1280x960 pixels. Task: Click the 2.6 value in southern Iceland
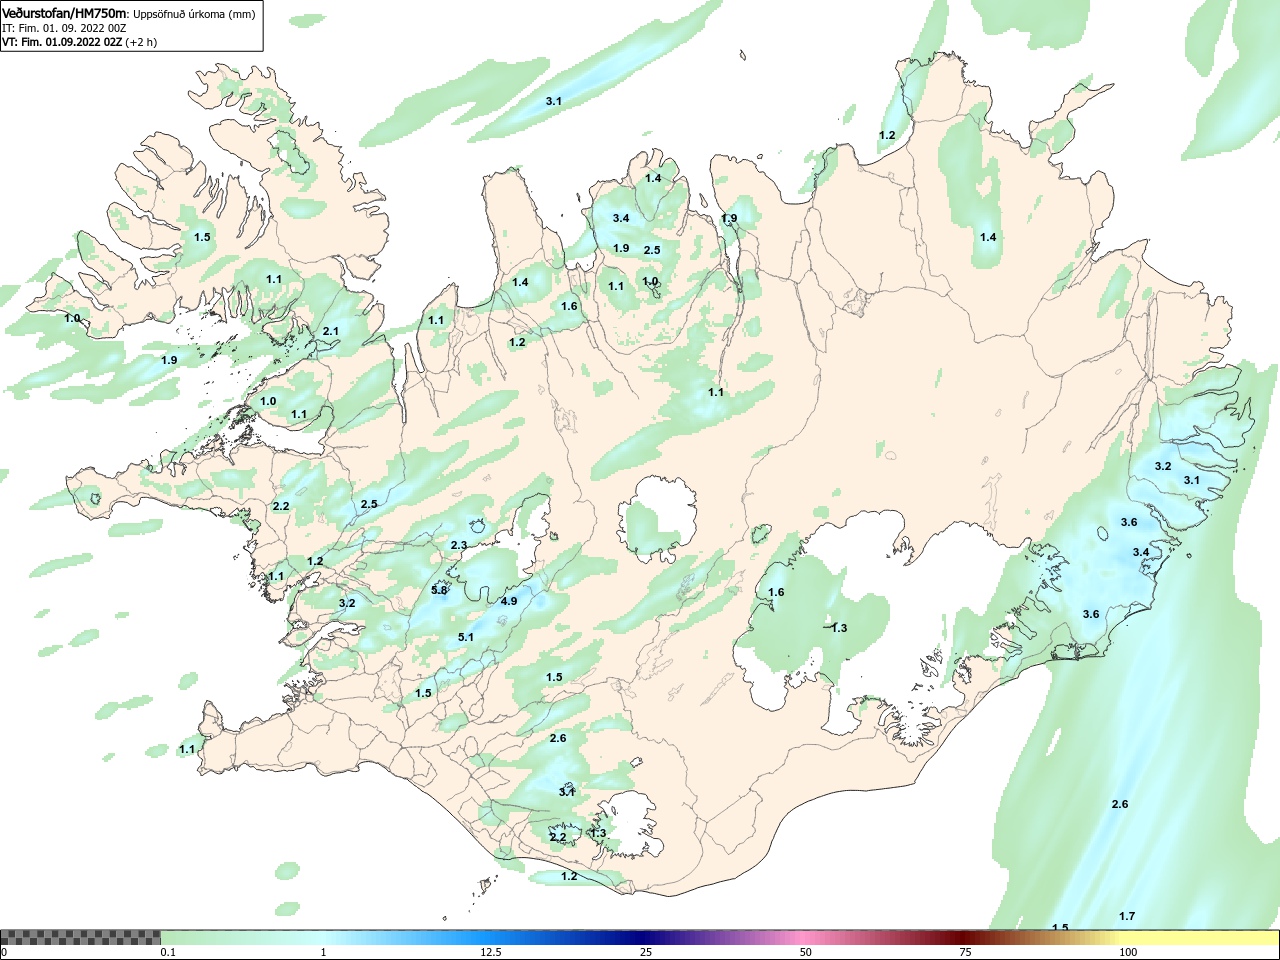tap(558, 738)
